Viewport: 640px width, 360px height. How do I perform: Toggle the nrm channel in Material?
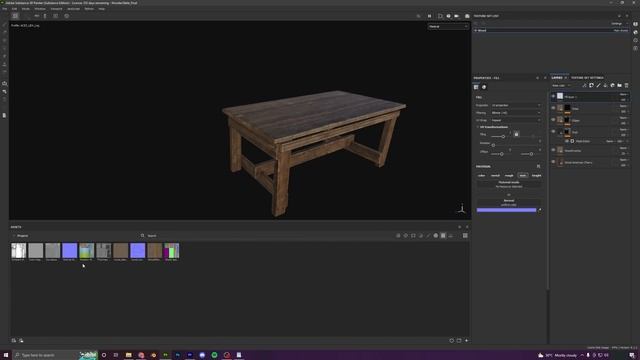click(523, 176)
